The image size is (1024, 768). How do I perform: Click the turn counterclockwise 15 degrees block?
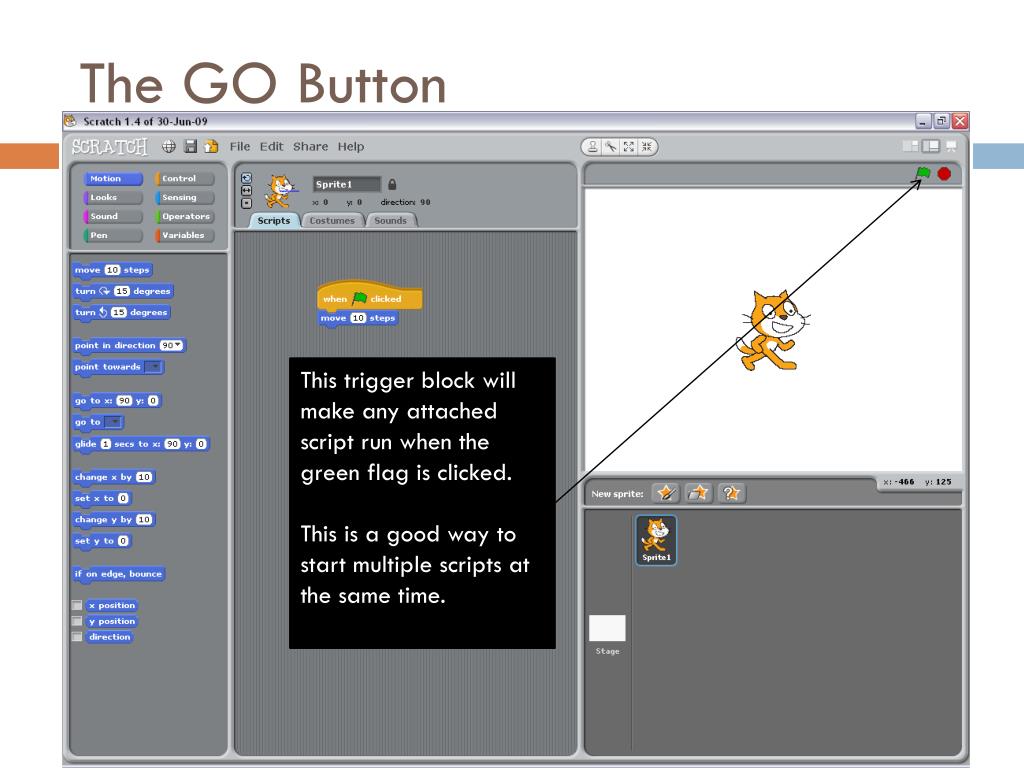click(x=121, y=312)
